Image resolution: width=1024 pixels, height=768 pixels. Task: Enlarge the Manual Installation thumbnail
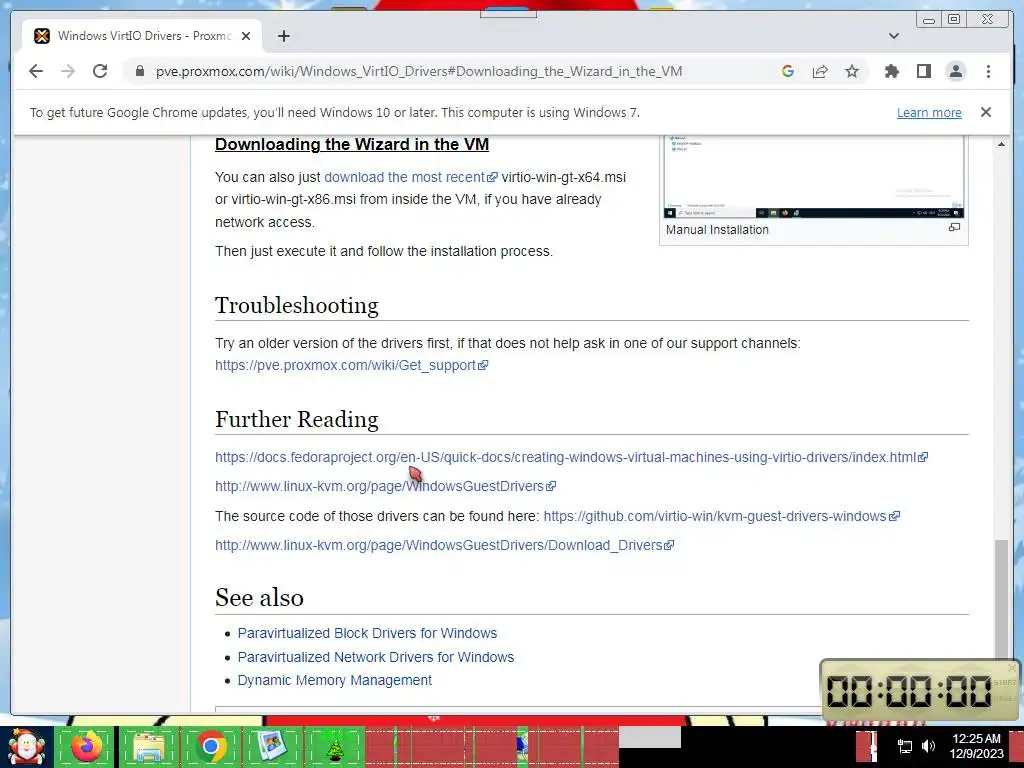[814, 176]
